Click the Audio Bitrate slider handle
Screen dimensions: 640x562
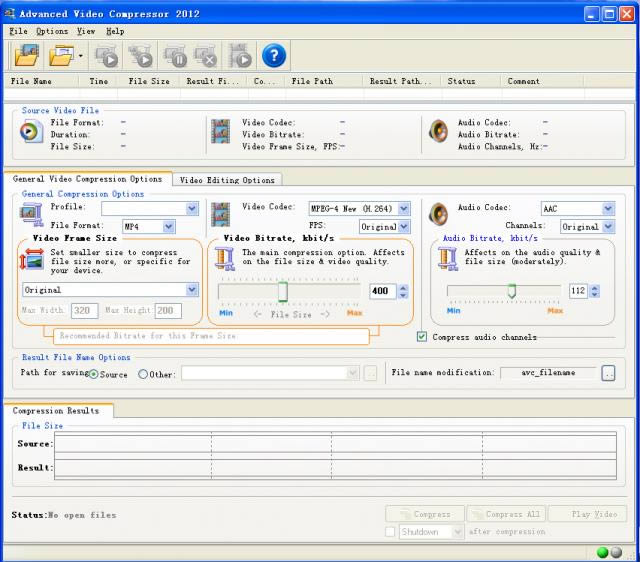click(x=512, y=291)
